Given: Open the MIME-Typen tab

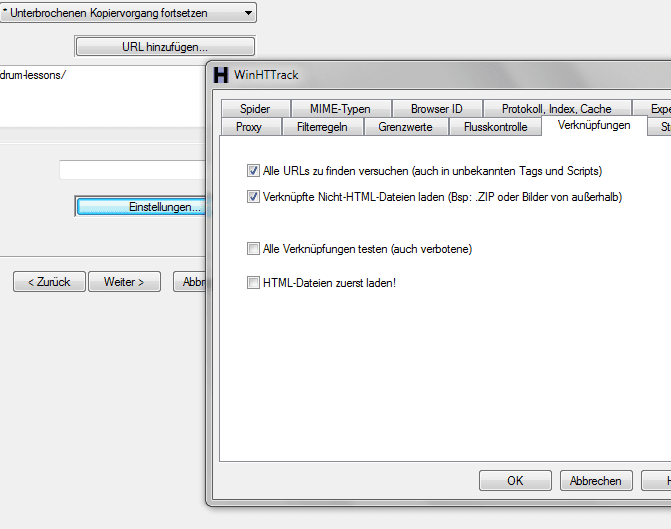Looking at the screenshot, I should [x=341, y=109].
